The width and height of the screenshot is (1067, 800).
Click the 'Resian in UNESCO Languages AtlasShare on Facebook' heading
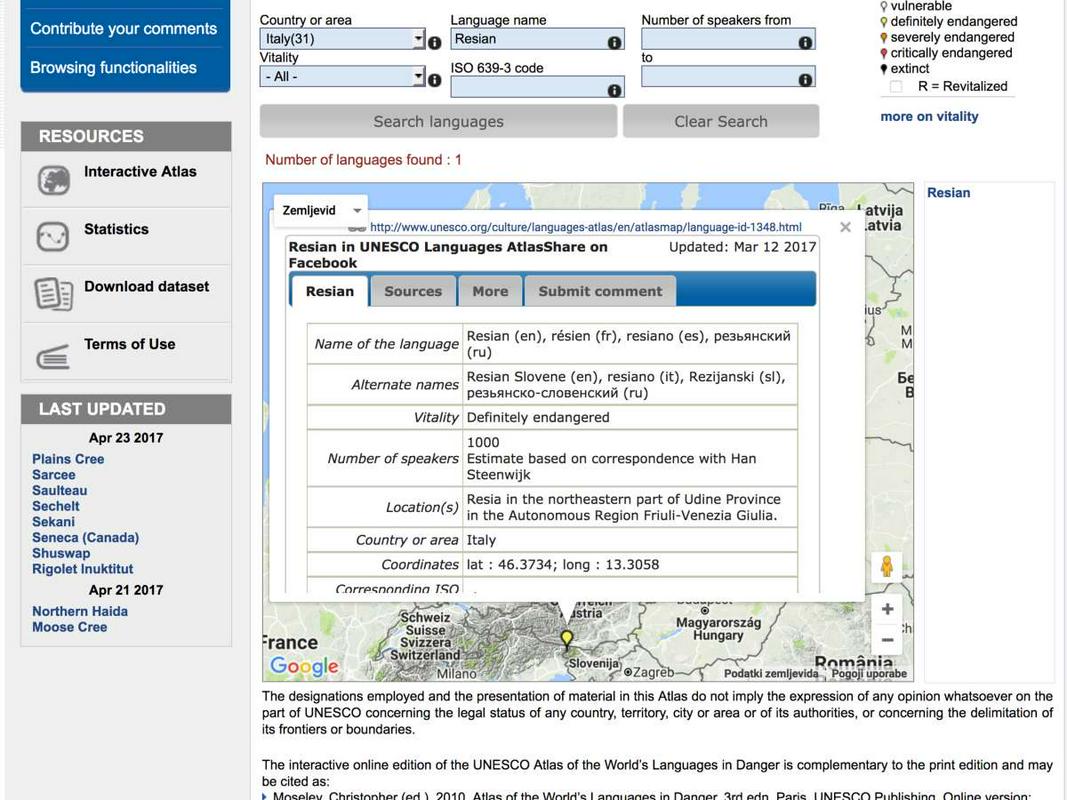click(x=448, y=255)
